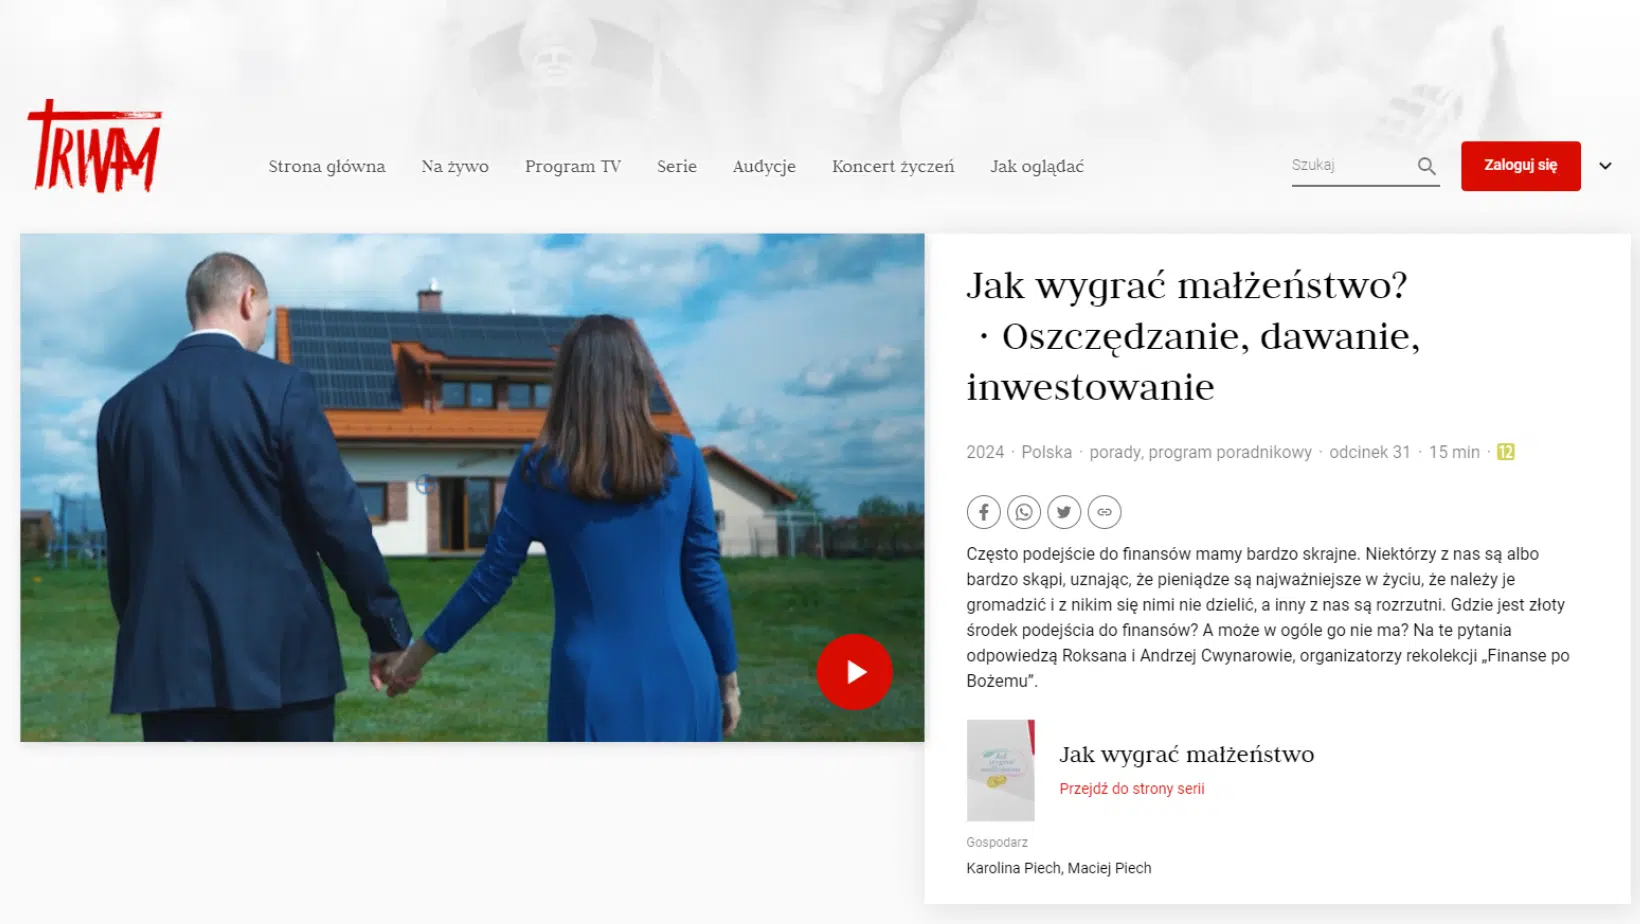Play the video with red button
1640x924 pixels.
(854, 672)
